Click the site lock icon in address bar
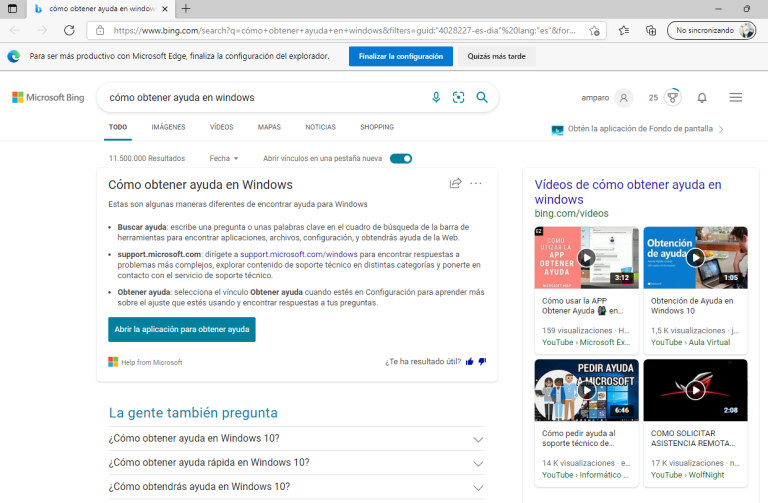The height and width of the screenshot is (503, 768). 100,30
